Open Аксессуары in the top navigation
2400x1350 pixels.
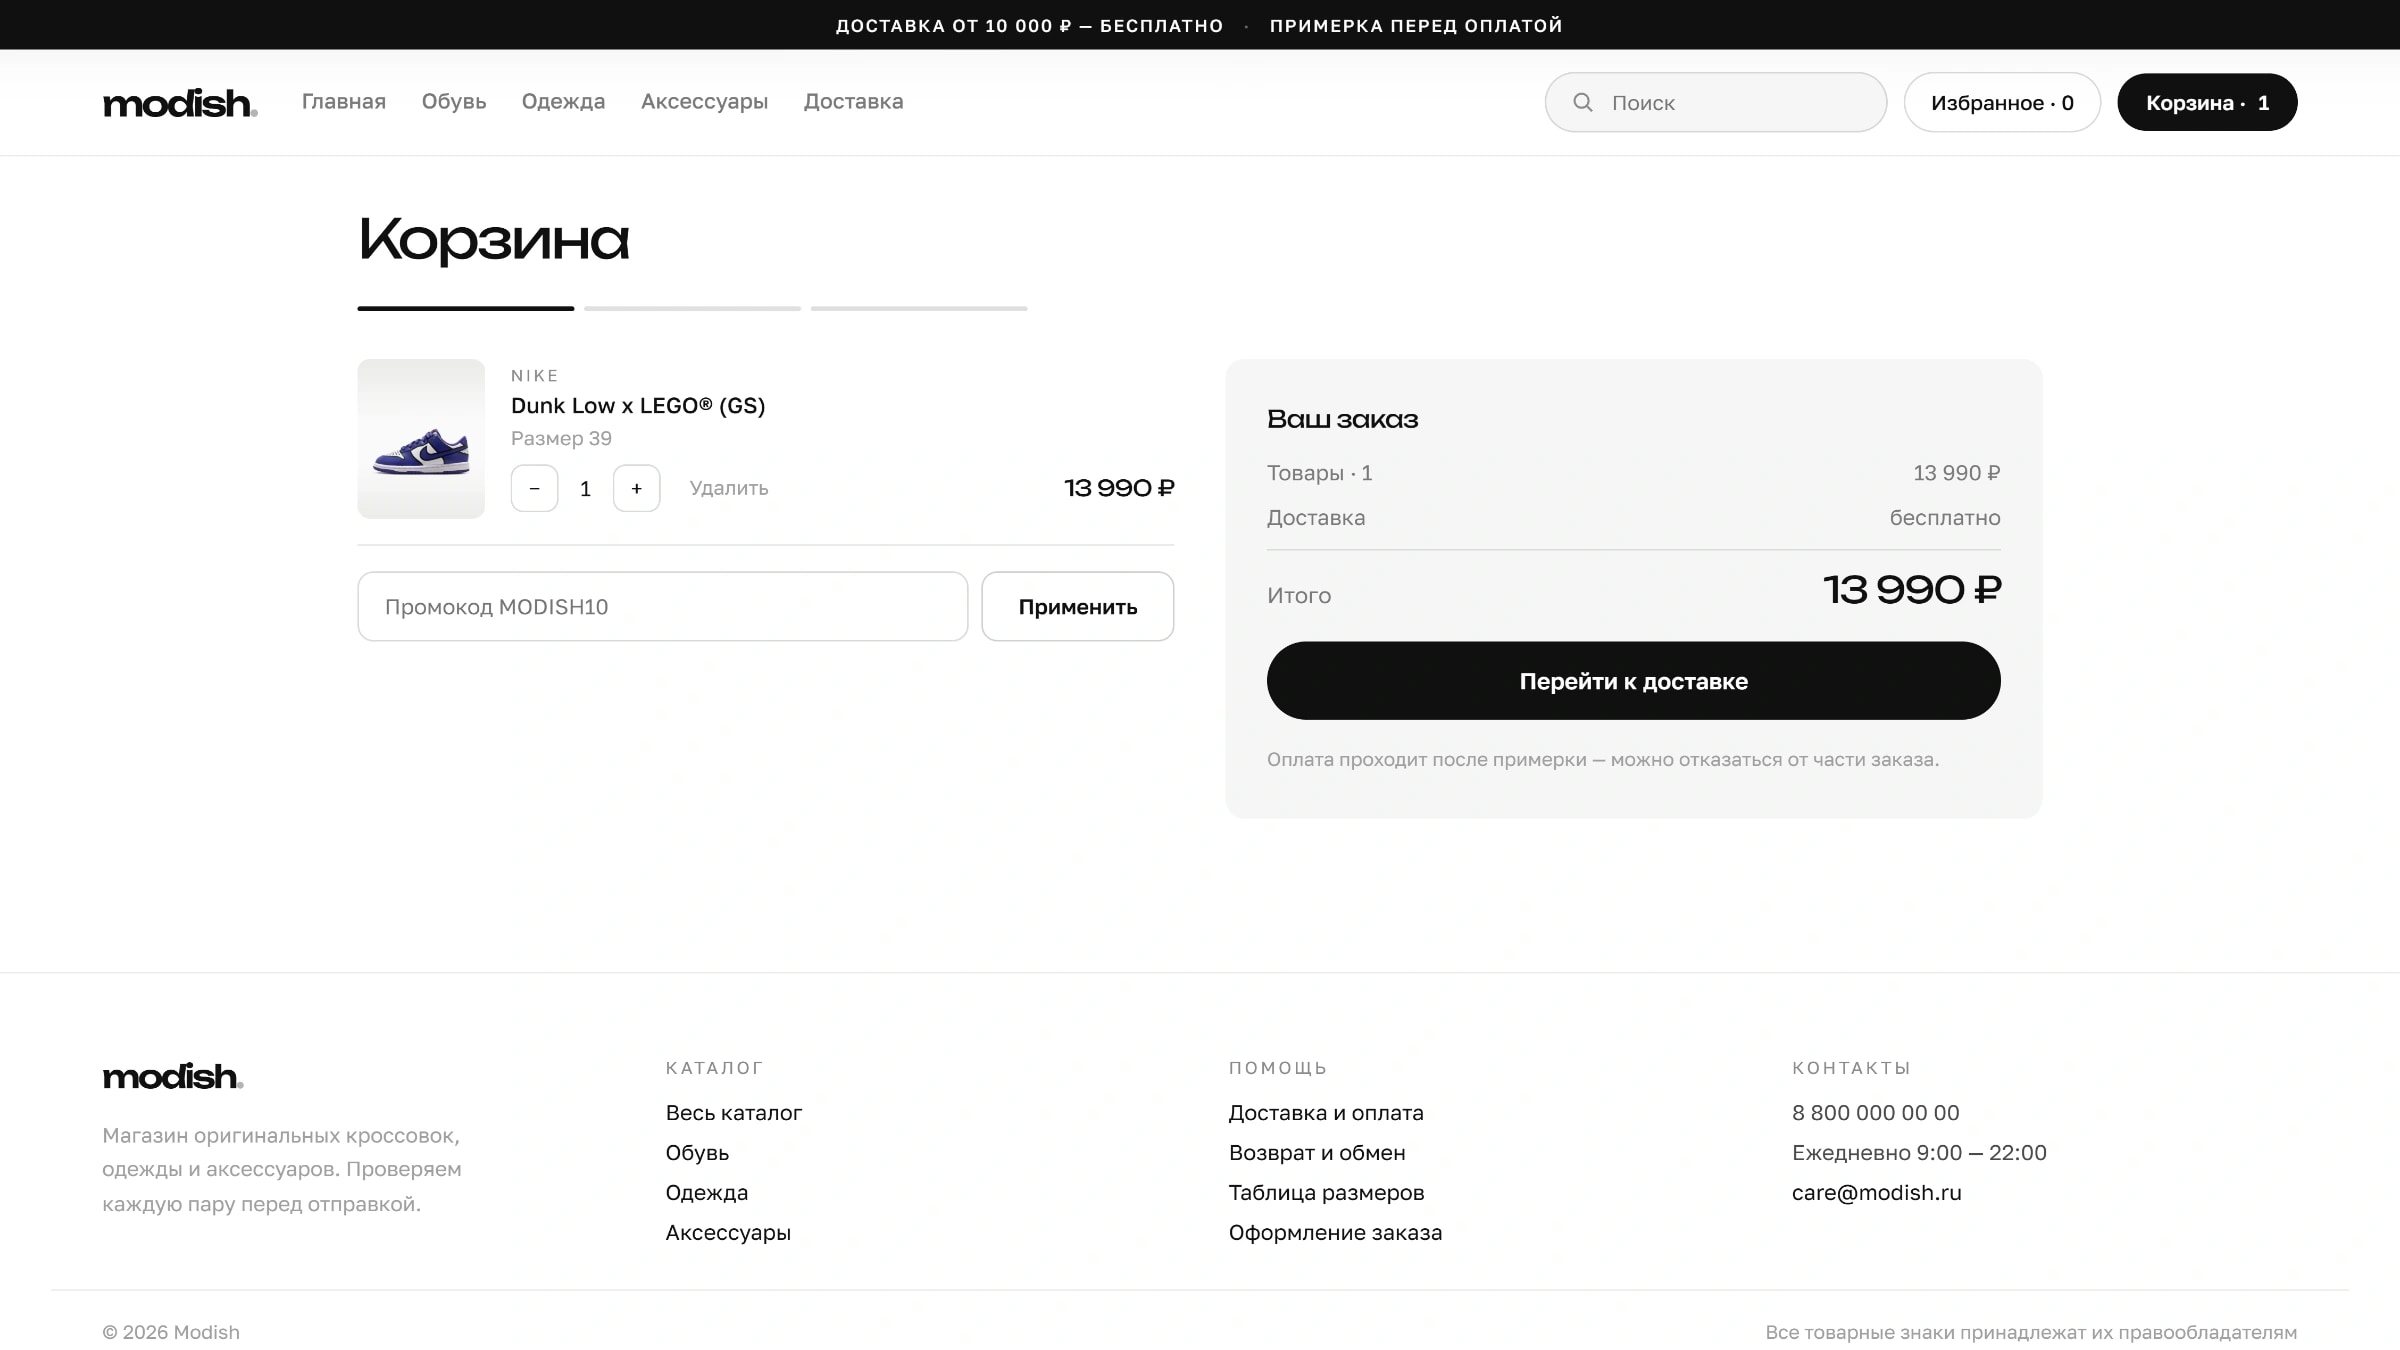704,102
